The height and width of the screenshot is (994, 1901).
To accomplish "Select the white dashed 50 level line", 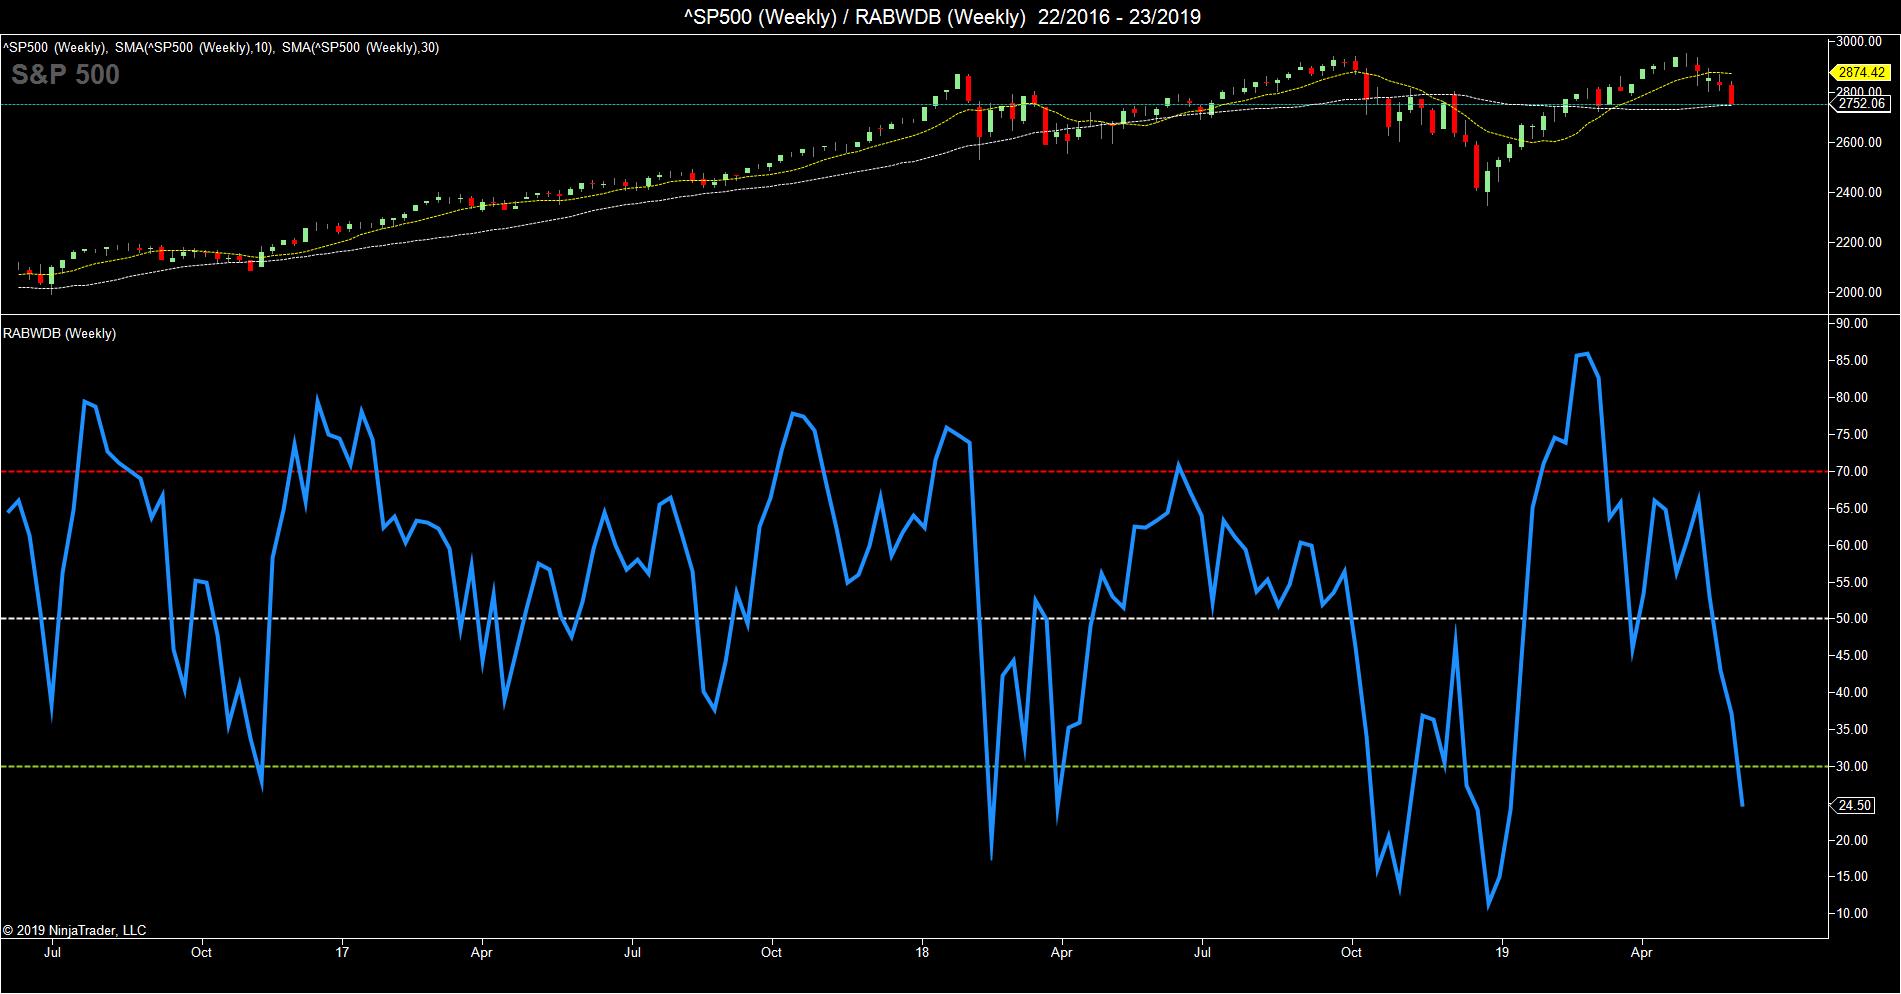I will pos(900,618).
